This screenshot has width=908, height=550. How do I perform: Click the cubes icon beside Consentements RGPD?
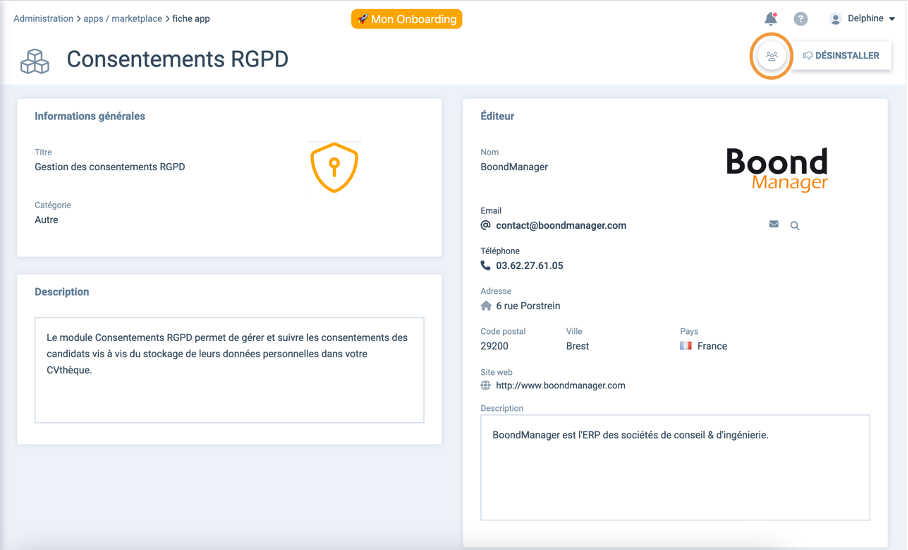(35, 61)
